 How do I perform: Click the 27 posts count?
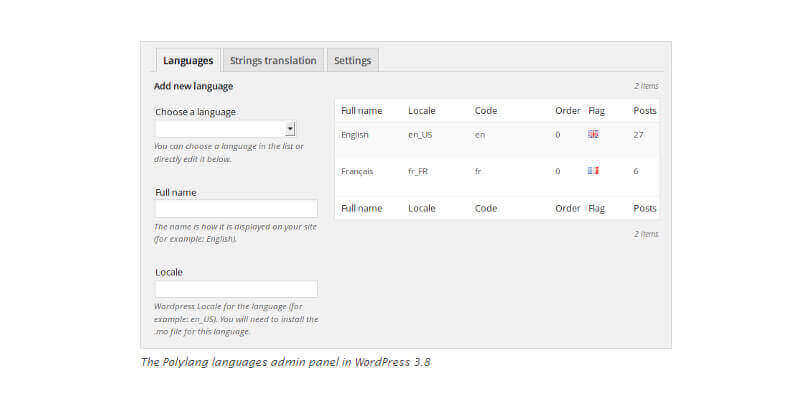tap(638, 135)
